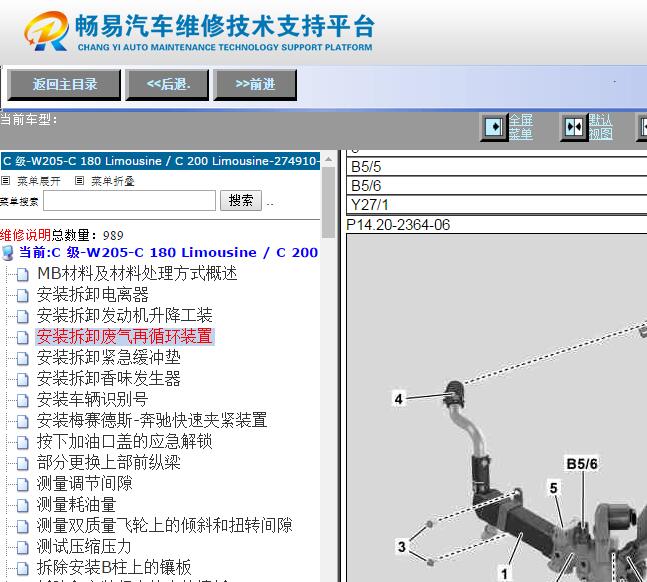Click callout number 5 in diagram
The image size is (647, 582).
554,488
